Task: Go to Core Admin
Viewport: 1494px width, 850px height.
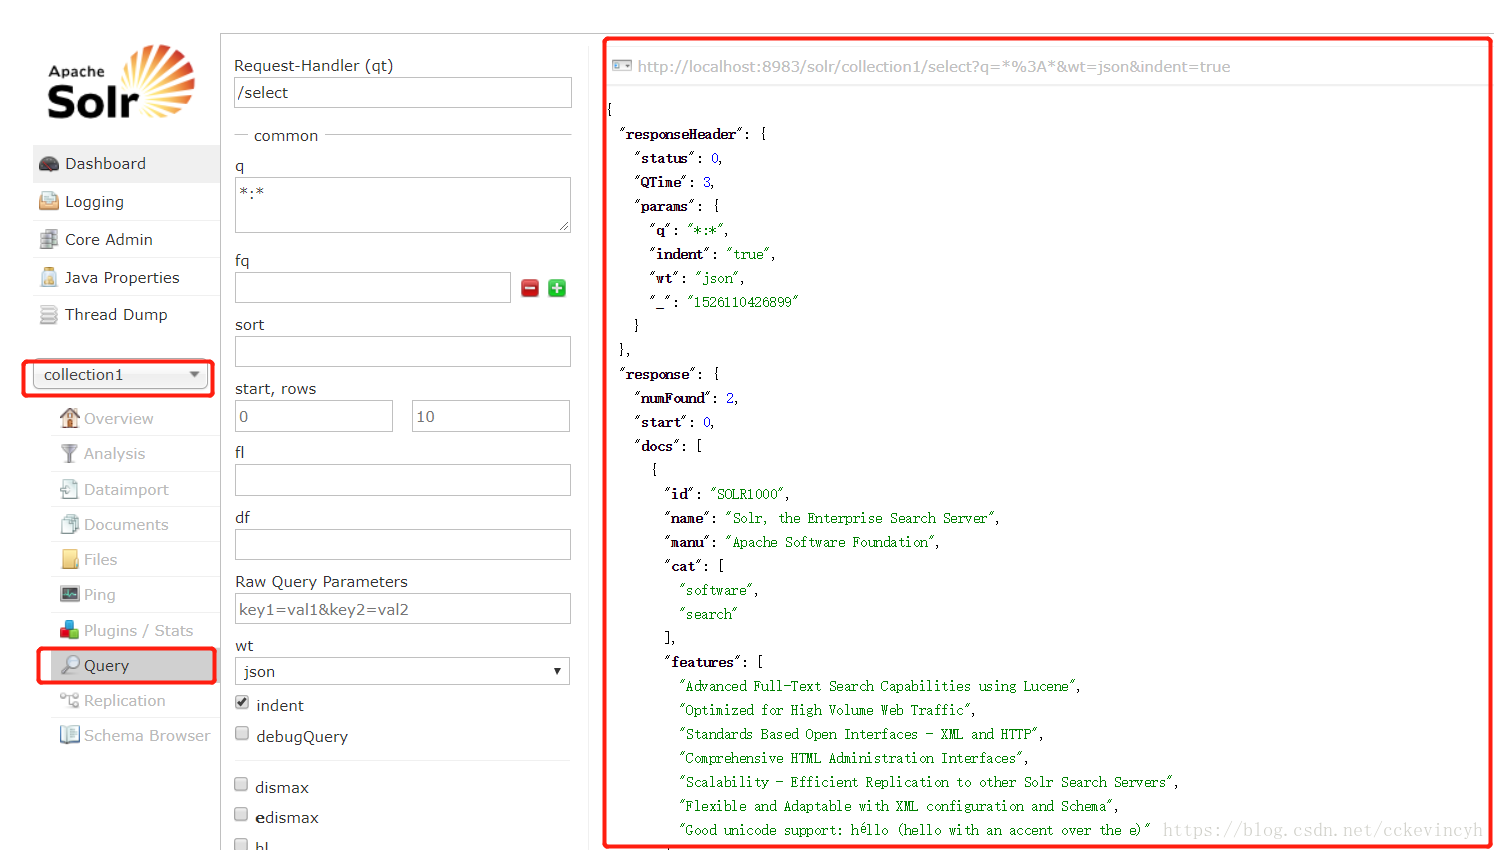Action: pyautogui.click(x=126, y=239)
